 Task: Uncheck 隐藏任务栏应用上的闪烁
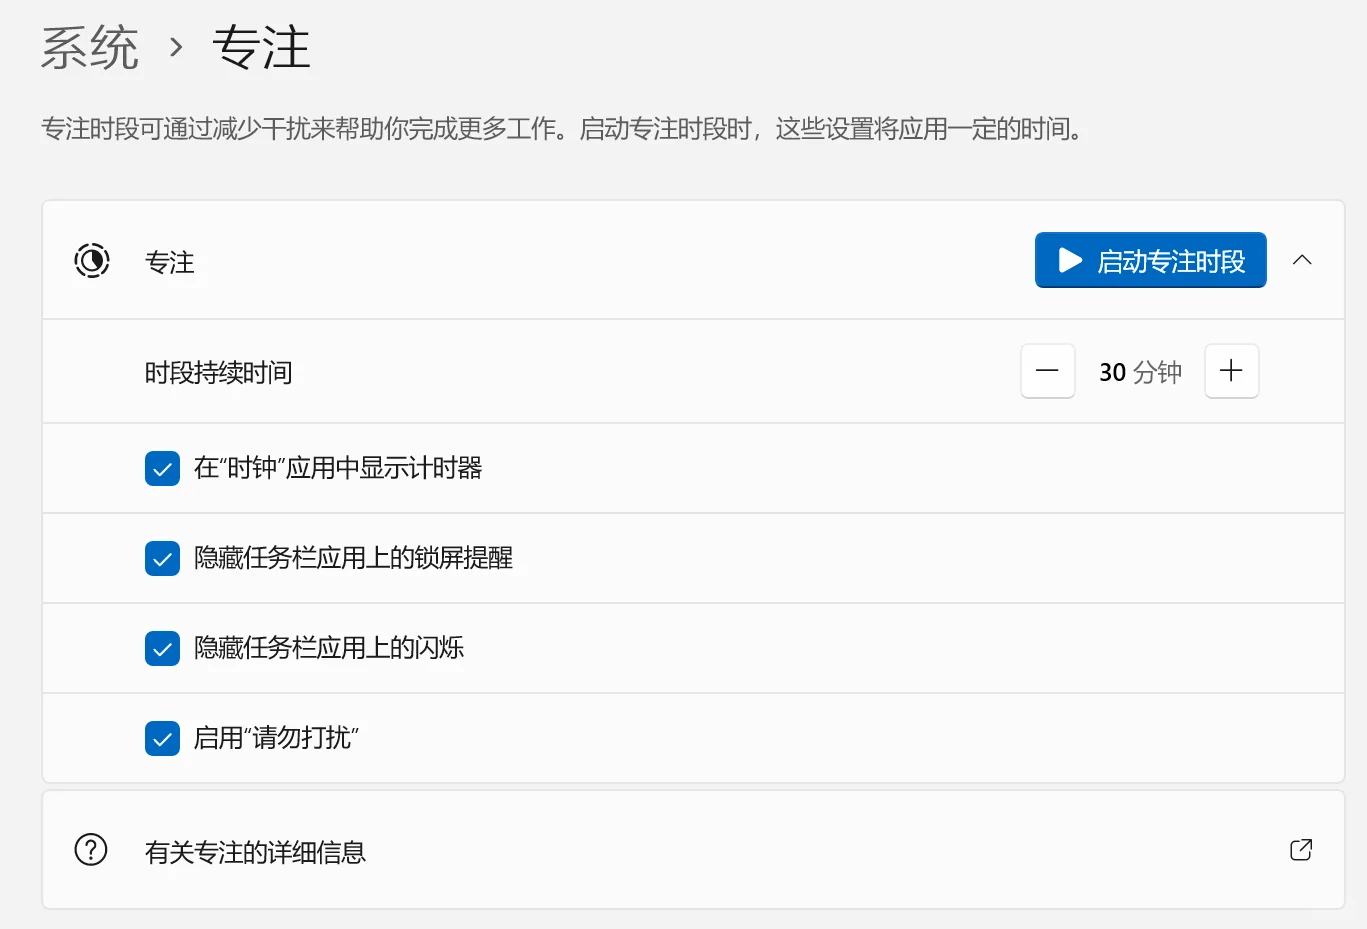coord(162,648)
